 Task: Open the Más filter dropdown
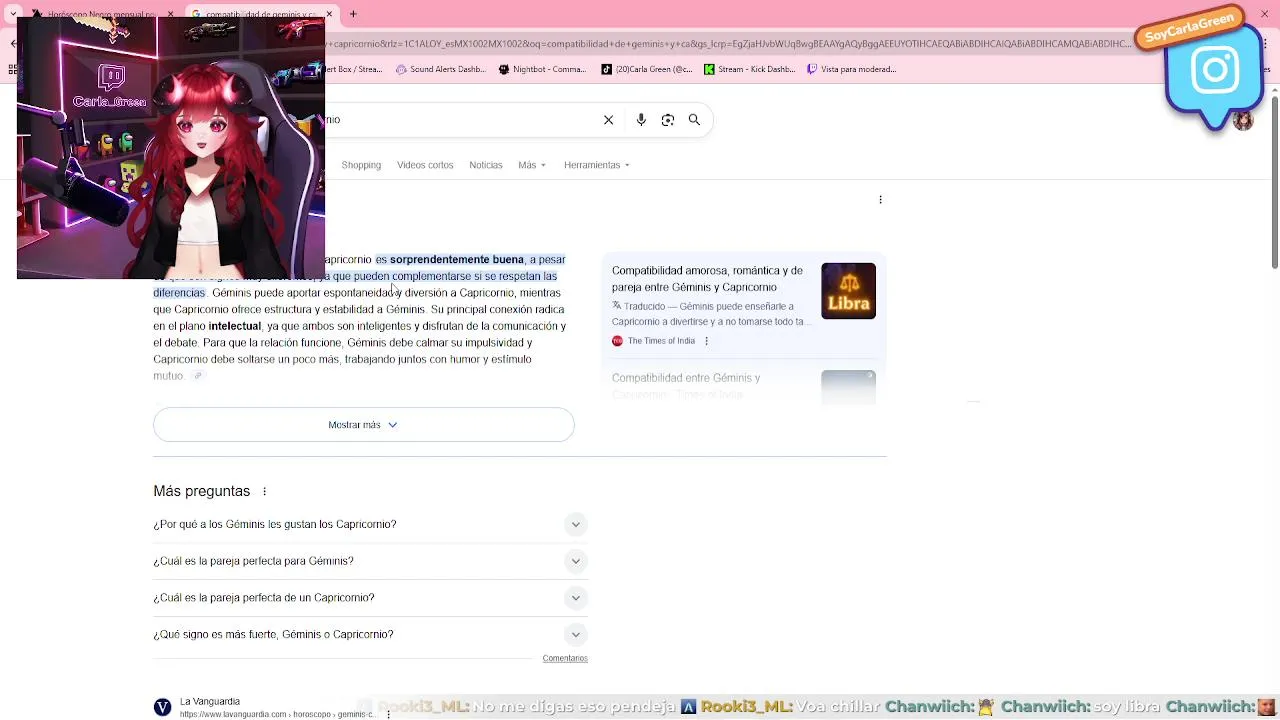[532, 165]
